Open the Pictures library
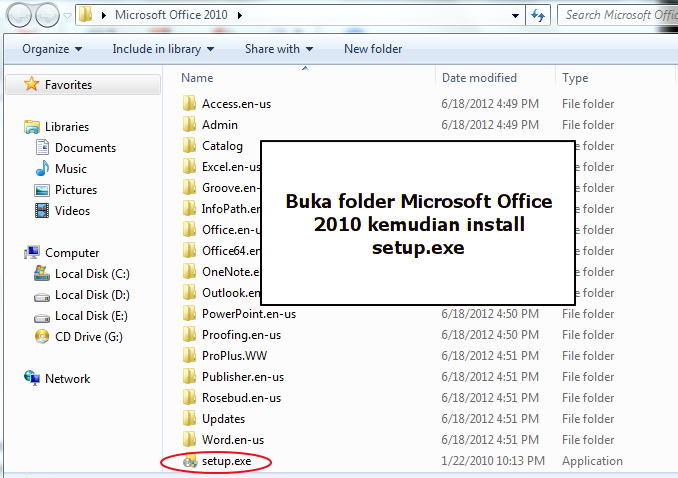 tap(76, 190)
